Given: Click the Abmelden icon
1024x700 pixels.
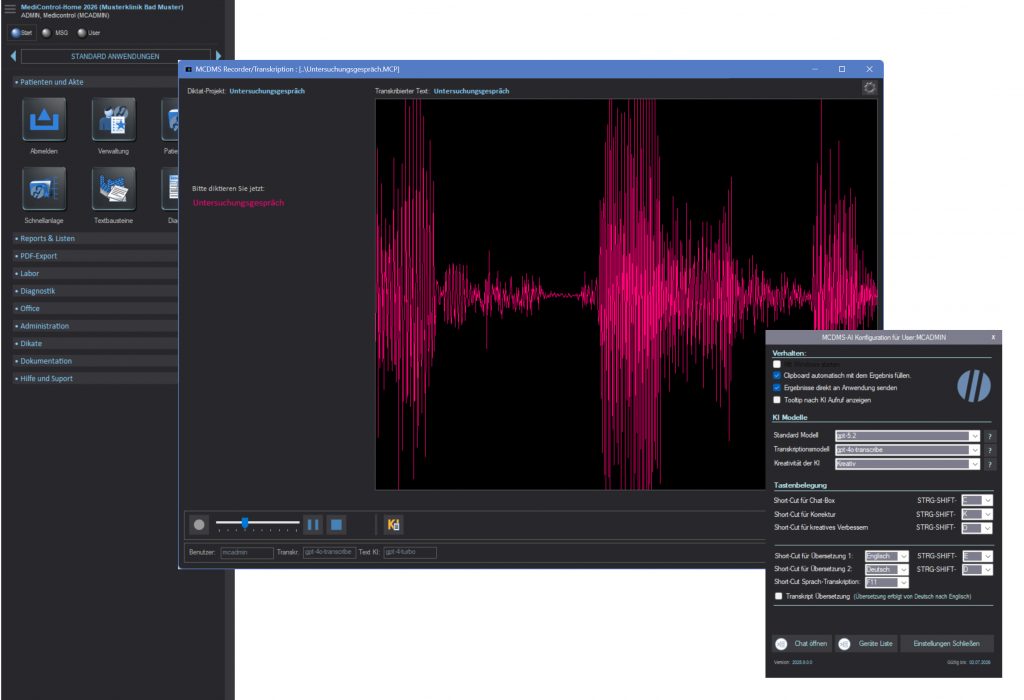Looking at the screenshot, I should click(44, 120).
